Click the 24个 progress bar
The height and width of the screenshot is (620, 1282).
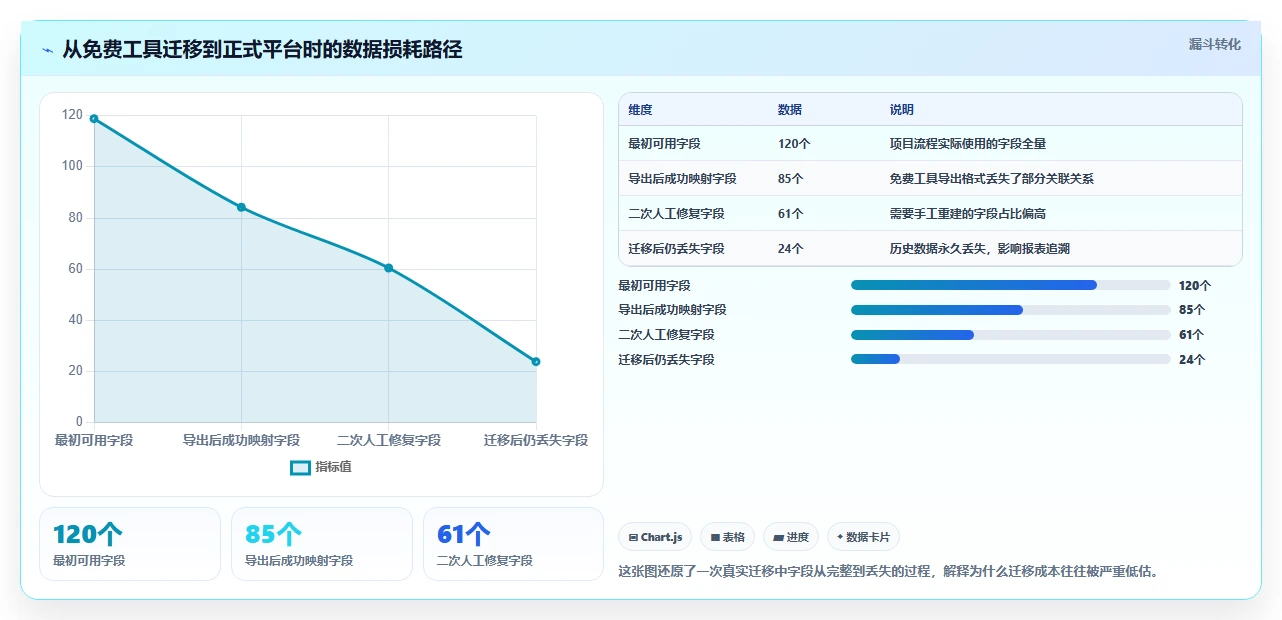[1010, 360]
